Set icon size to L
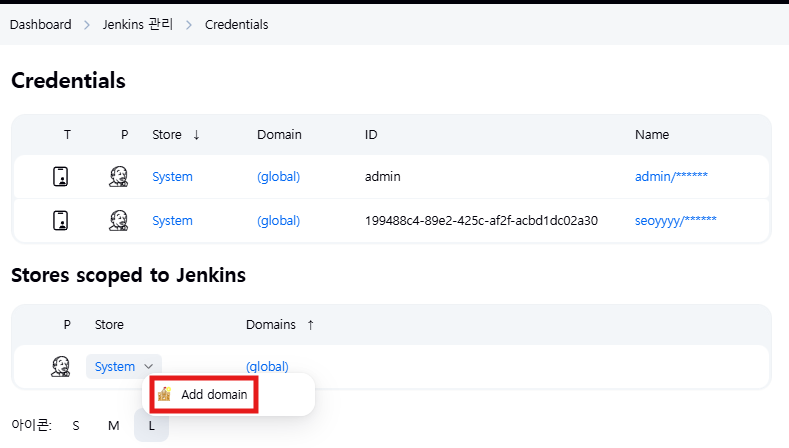 [x=151, y=426]
